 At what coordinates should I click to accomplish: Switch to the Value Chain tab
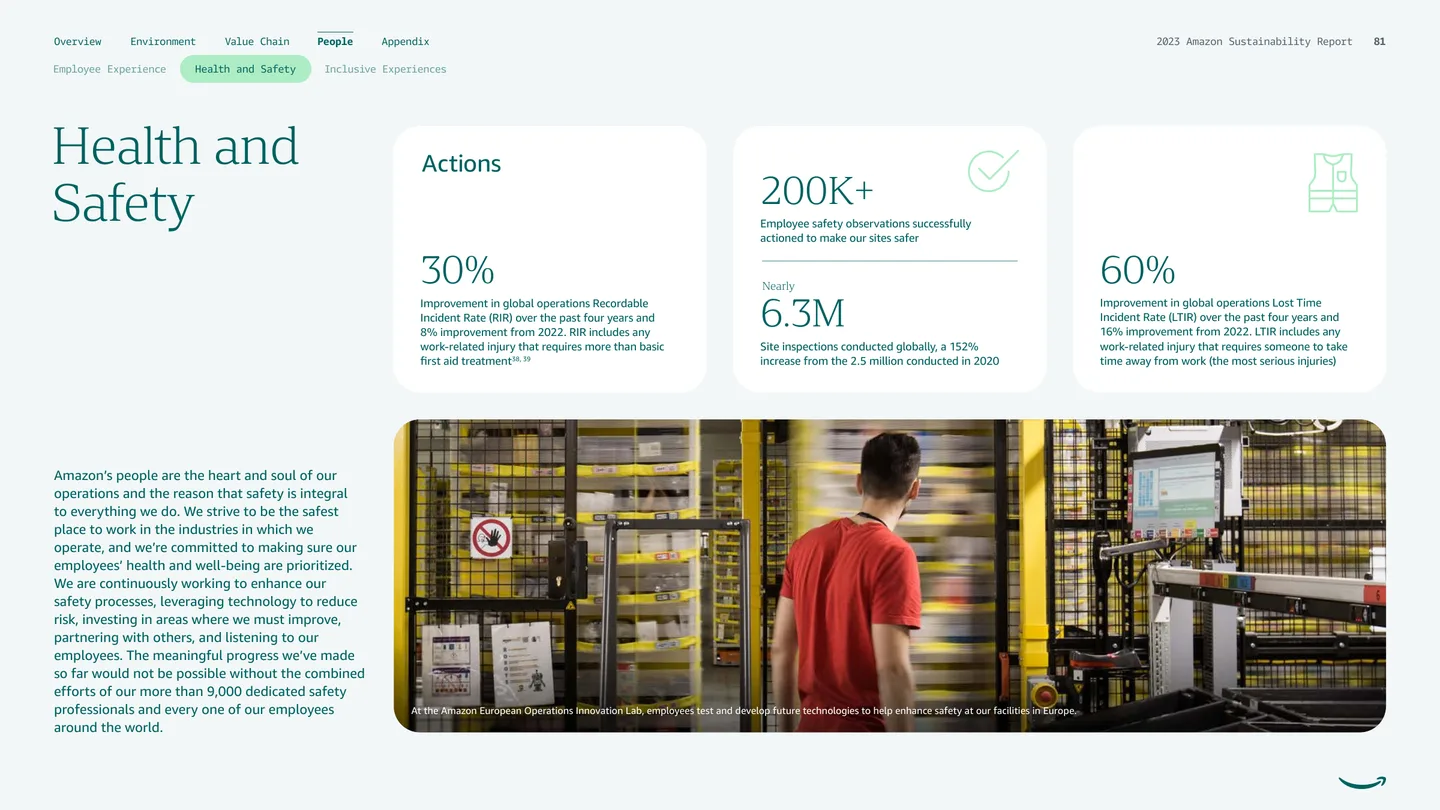click(x=257, y=42)
